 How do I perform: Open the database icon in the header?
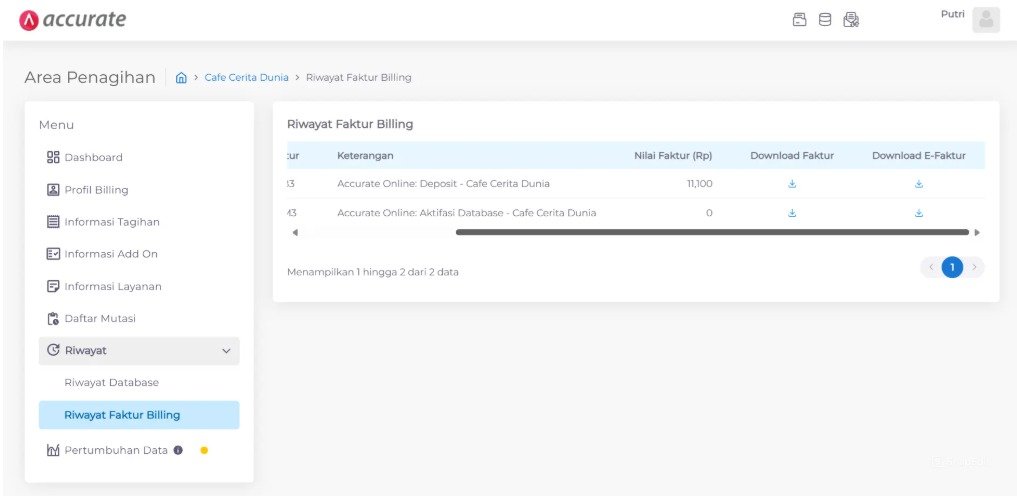[x=825, y=20]
